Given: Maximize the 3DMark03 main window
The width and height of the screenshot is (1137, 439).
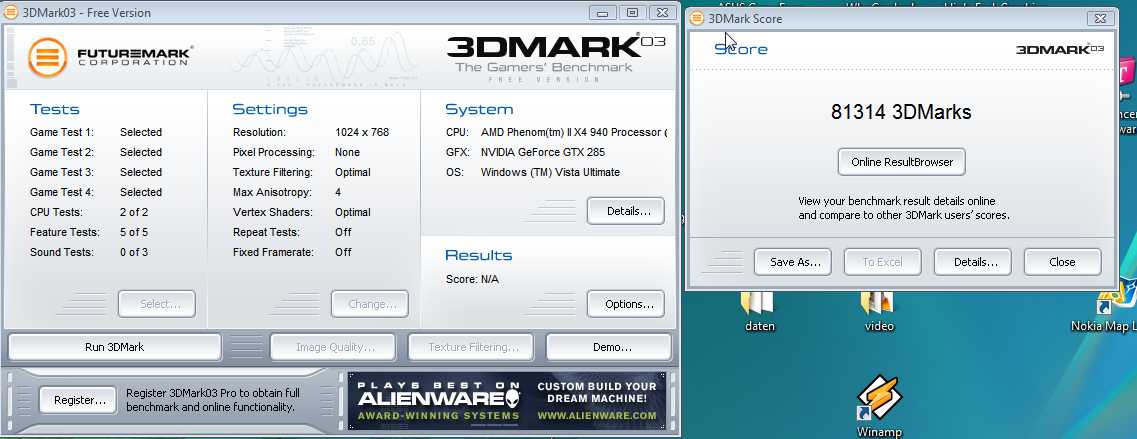Looking at the screenshot, I should point(632,12).
